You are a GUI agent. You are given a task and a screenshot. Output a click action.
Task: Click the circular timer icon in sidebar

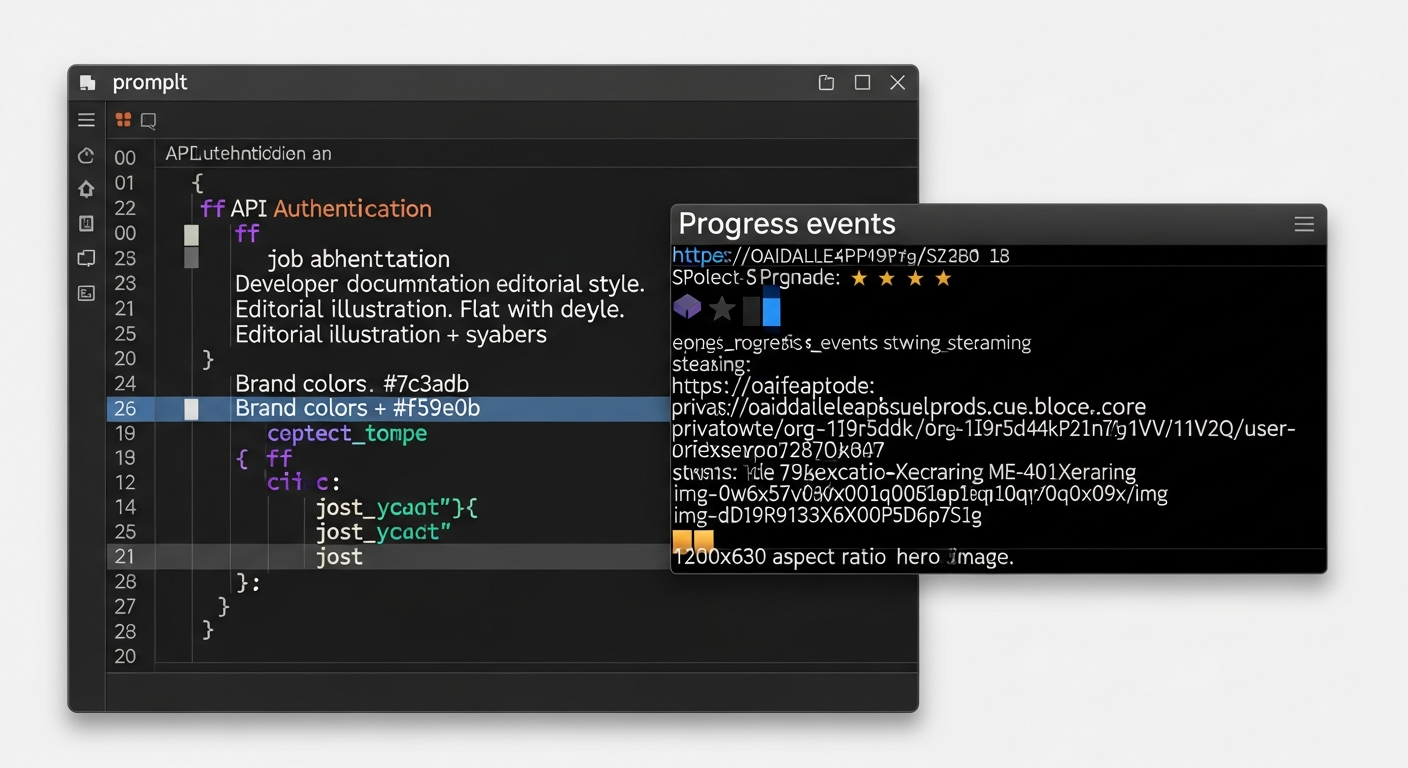86,155
